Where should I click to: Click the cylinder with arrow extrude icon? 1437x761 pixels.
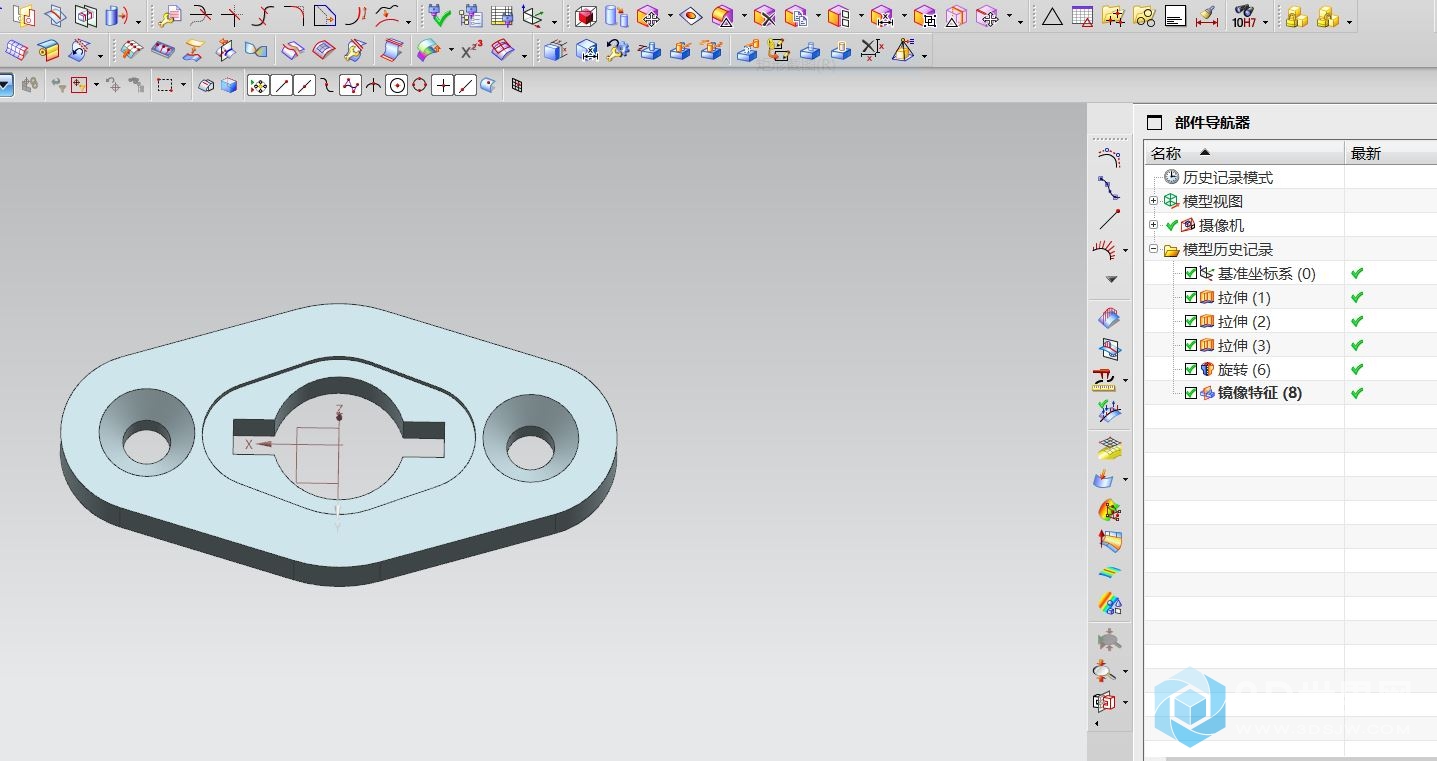(x=116, y=16)
